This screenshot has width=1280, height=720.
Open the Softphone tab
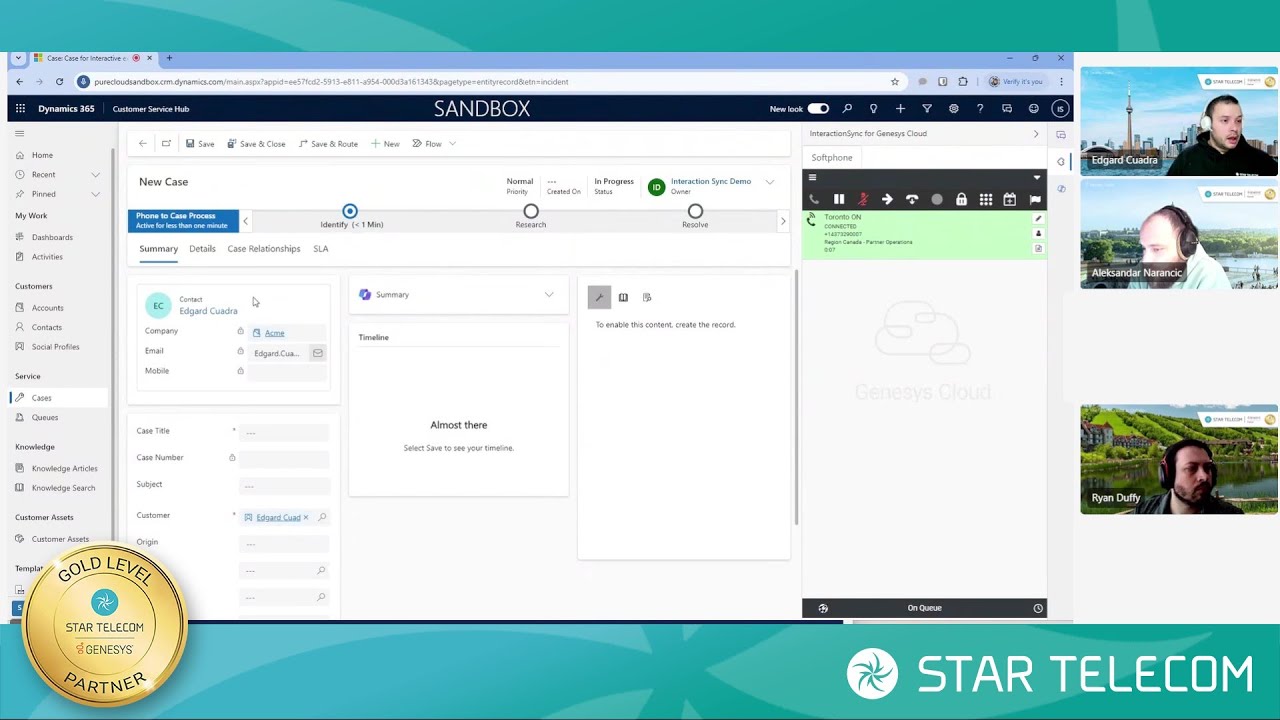tap(832, 157)
